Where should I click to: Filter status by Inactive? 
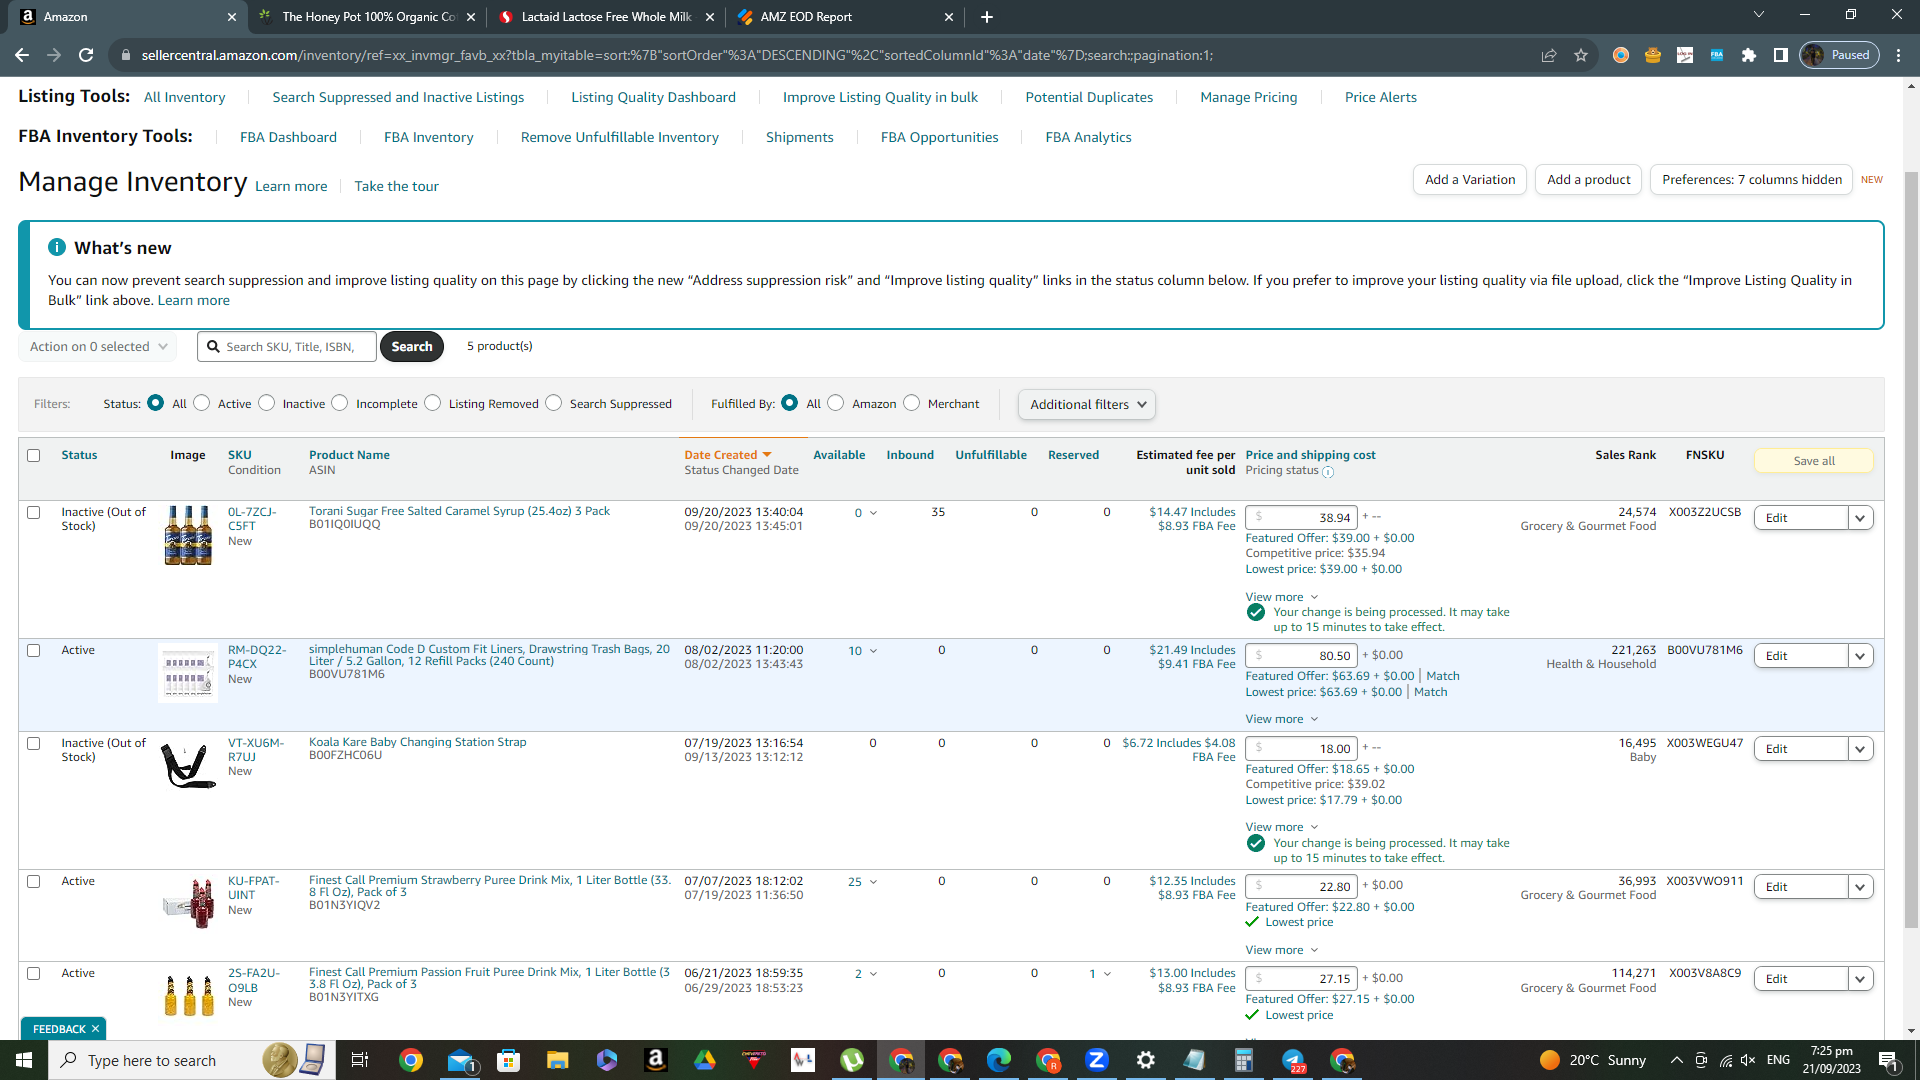(266, 403)
